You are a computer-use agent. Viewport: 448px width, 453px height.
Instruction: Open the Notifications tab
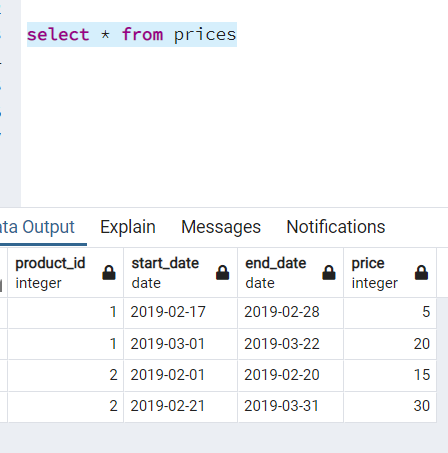(336, 227)
